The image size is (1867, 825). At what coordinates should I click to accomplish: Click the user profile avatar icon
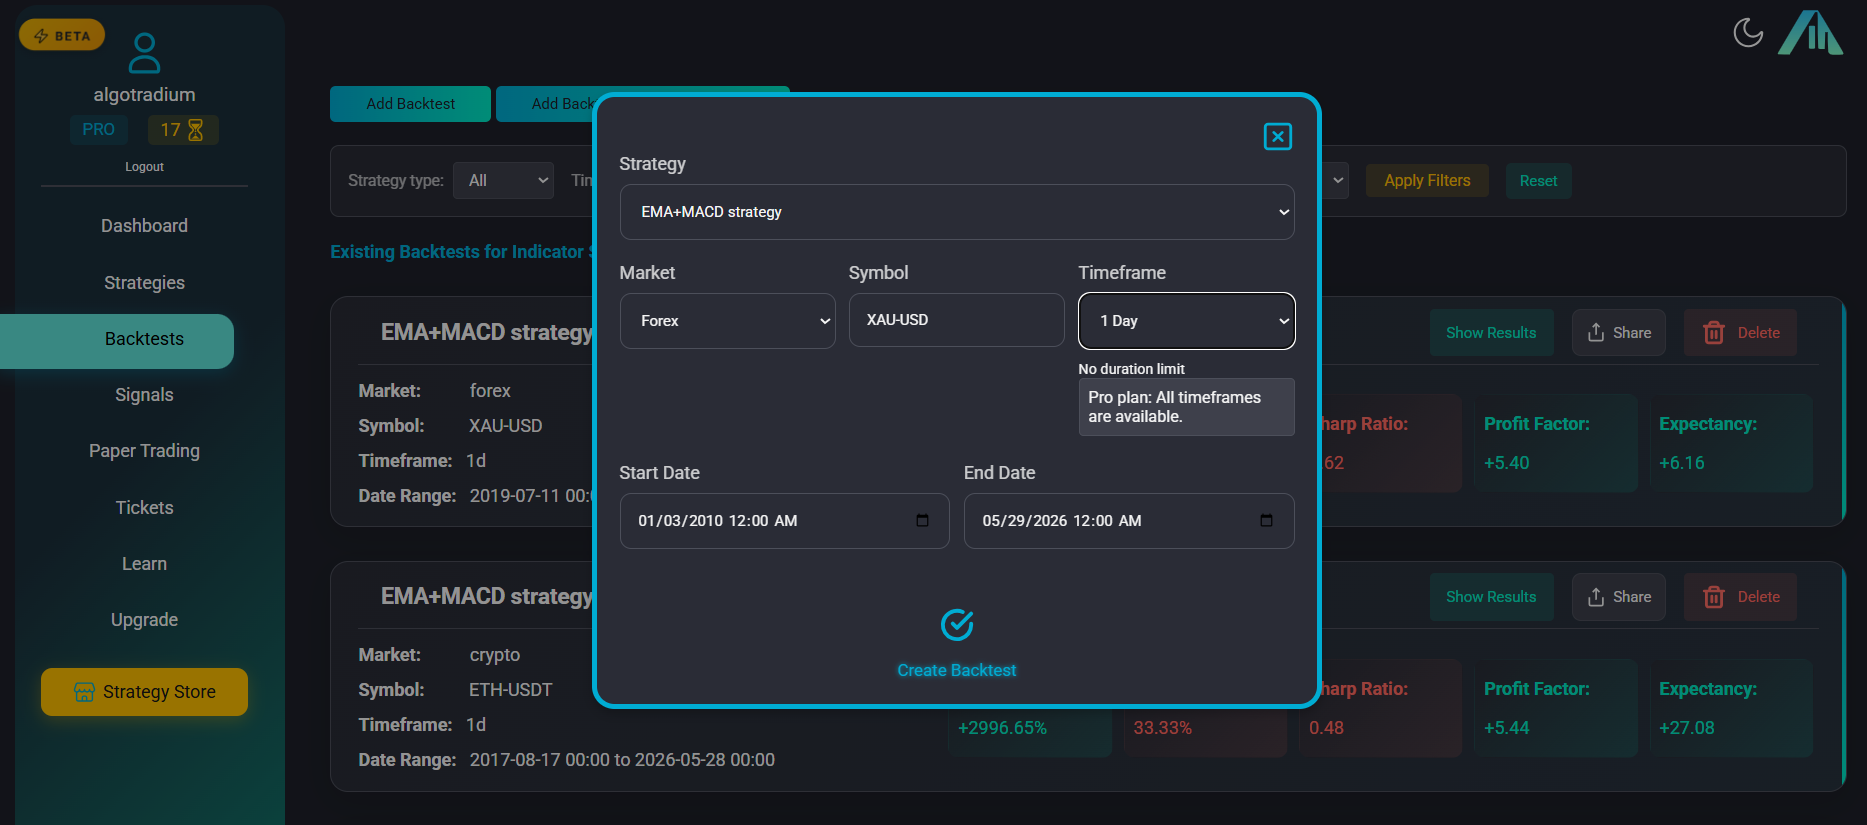pos(144,53)
